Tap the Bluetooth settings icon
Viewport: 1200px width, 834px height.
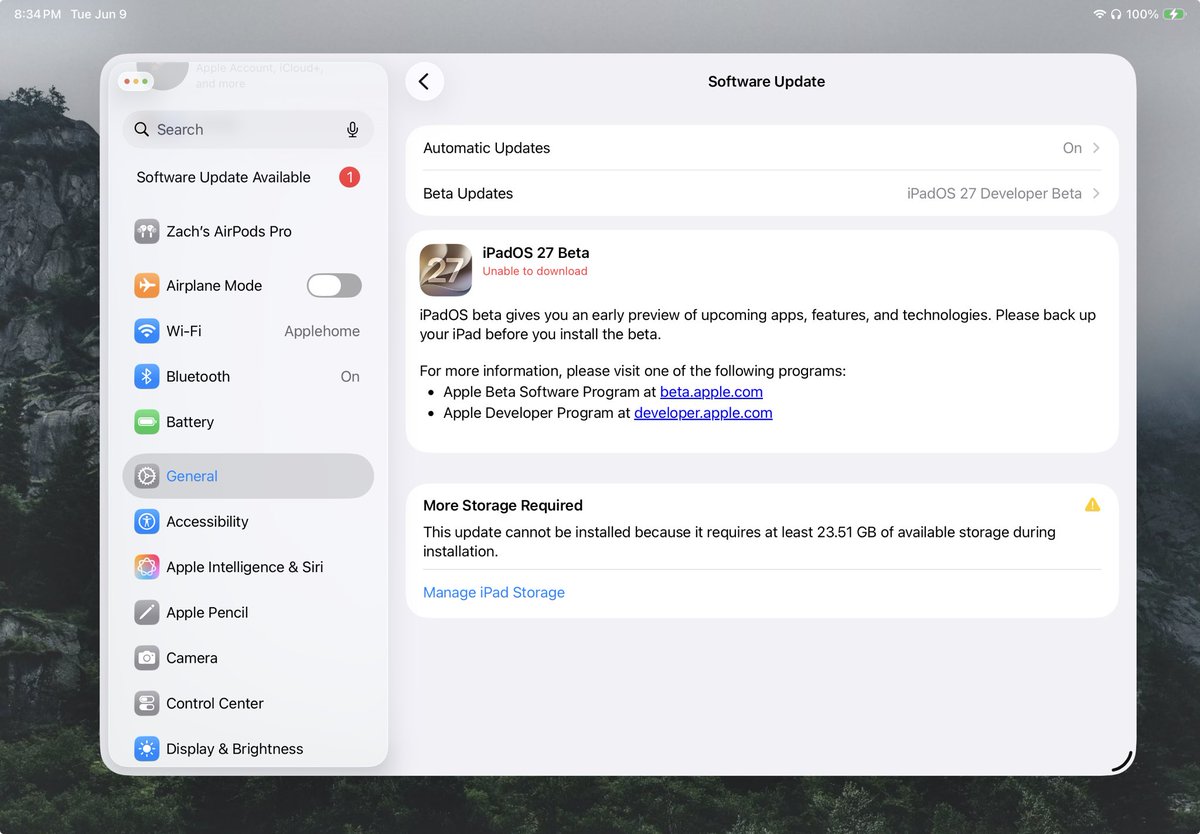(x=147, y=377)
